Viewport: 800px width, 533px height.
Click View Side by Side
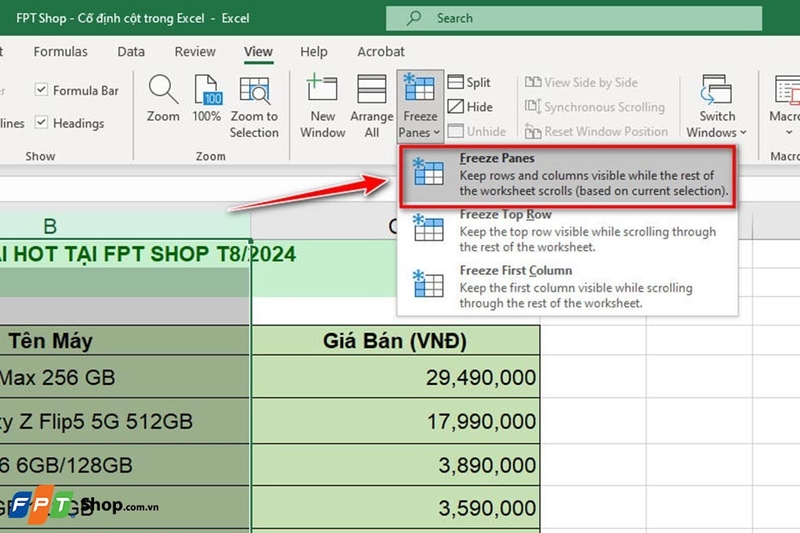click(581, 82)
